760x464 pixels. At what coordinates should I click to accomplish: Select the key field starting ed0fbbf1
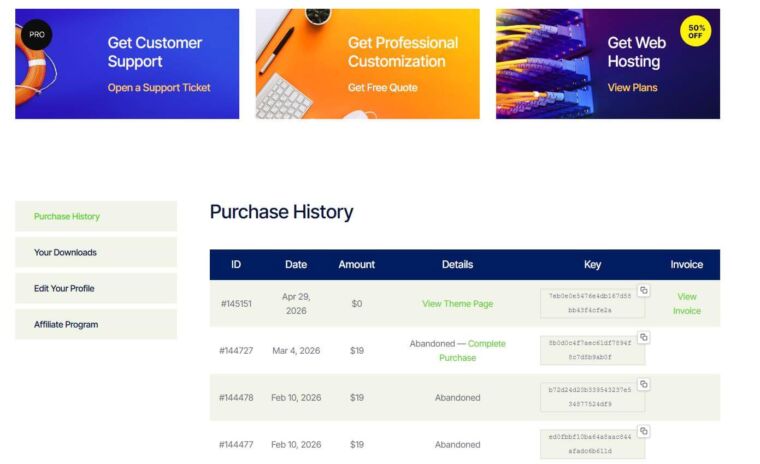[592, 444]
